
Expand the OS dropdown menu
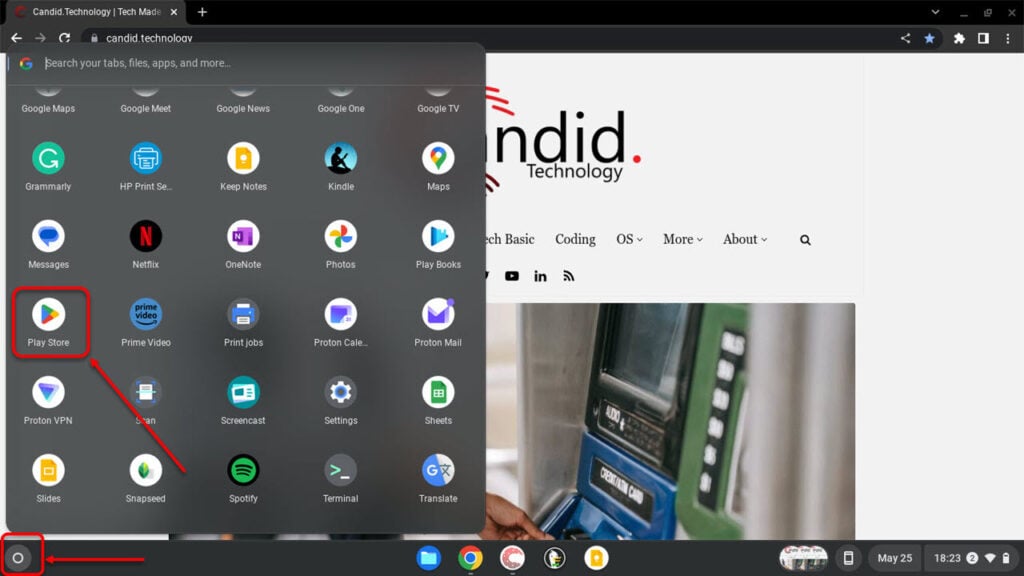(x=629, y=240)
